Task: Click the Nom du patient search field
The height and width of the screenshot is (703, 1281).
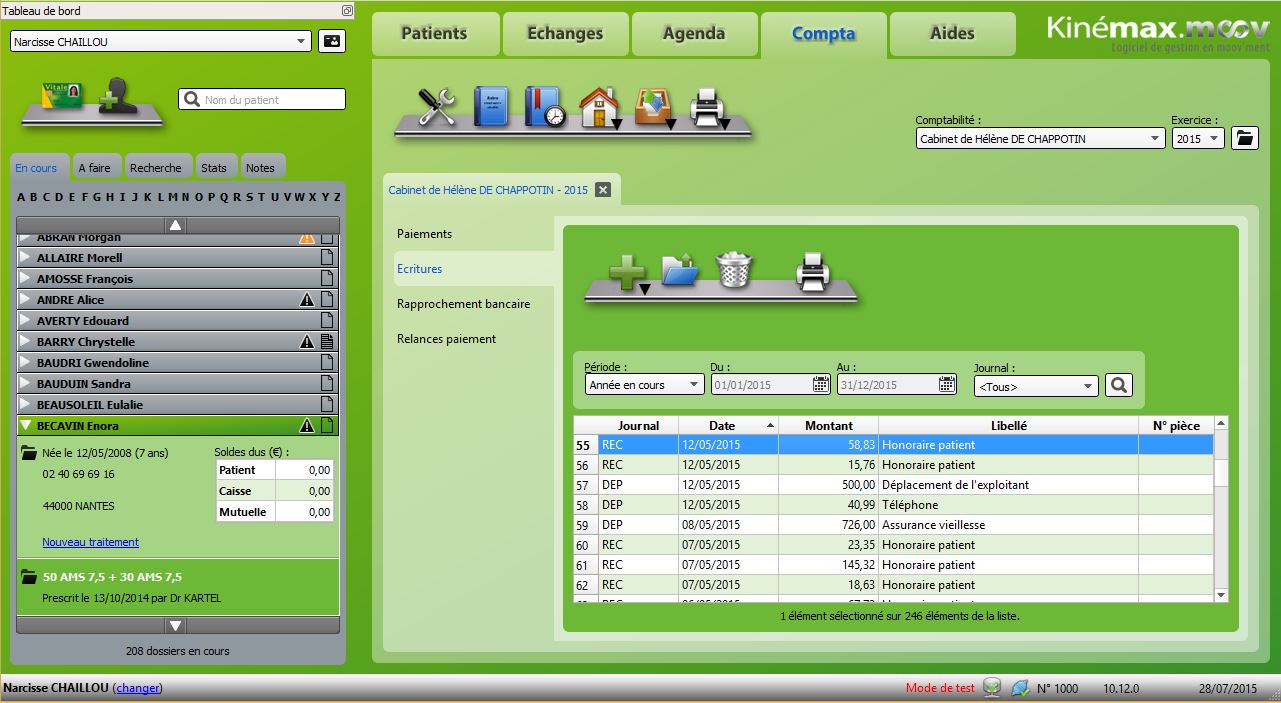Action: pos(262,99)
